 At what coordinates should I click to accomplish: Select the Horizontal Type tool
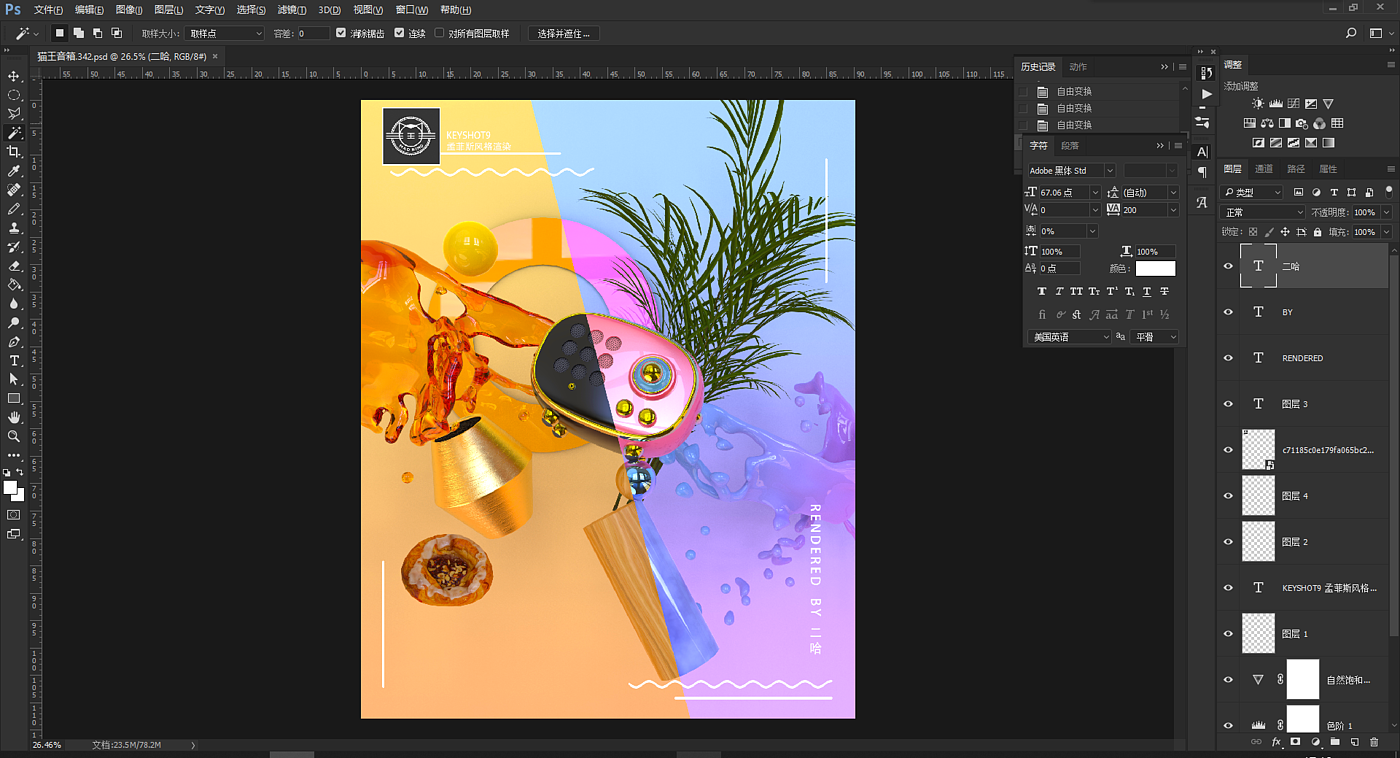coord(14,361)
